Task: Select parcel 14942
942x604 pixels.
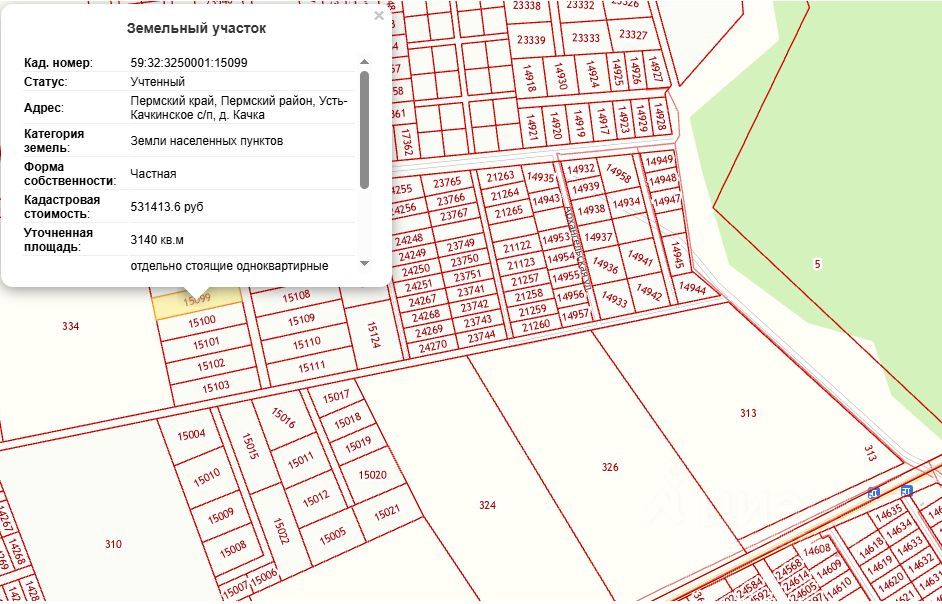Action: coord(649,292)
